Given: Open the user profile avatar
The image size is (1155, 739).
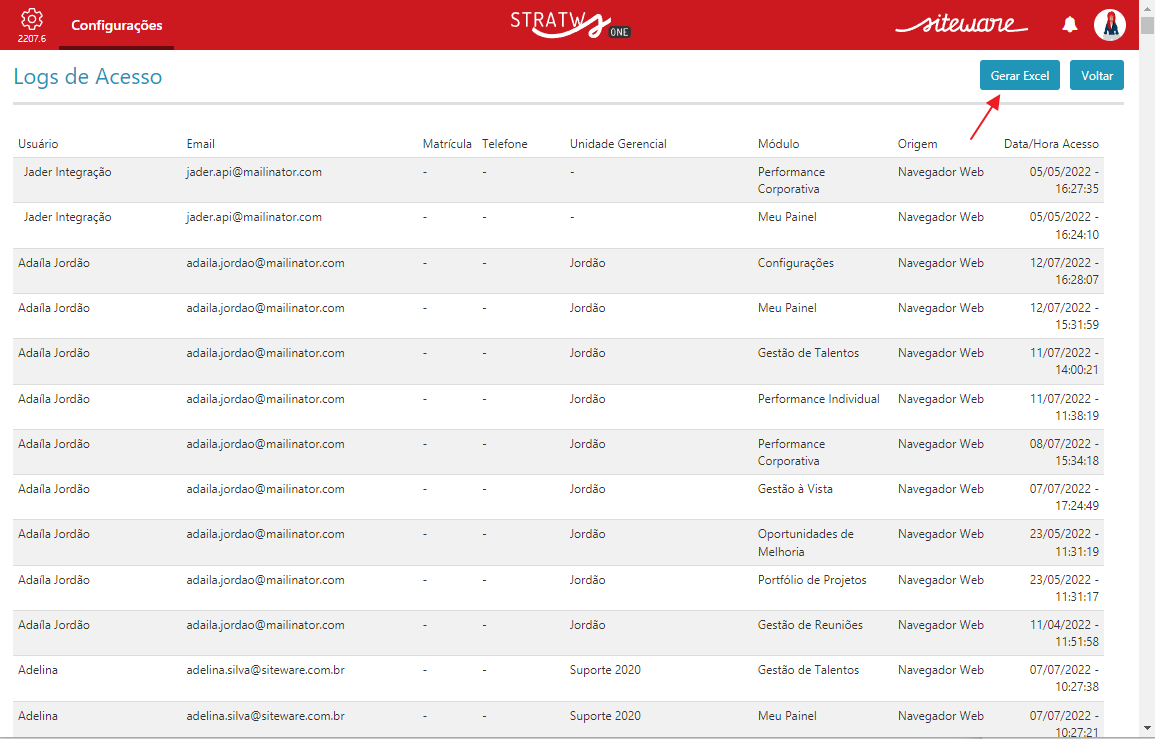Looking at the screenshot, I should click(1109, 25).
